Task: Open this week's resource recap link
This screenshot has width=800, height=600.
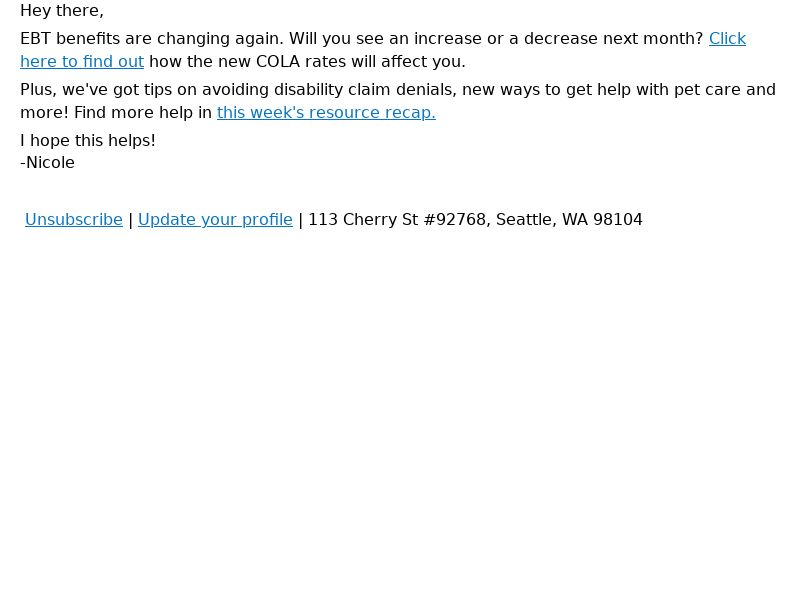Action: [326, 113]
